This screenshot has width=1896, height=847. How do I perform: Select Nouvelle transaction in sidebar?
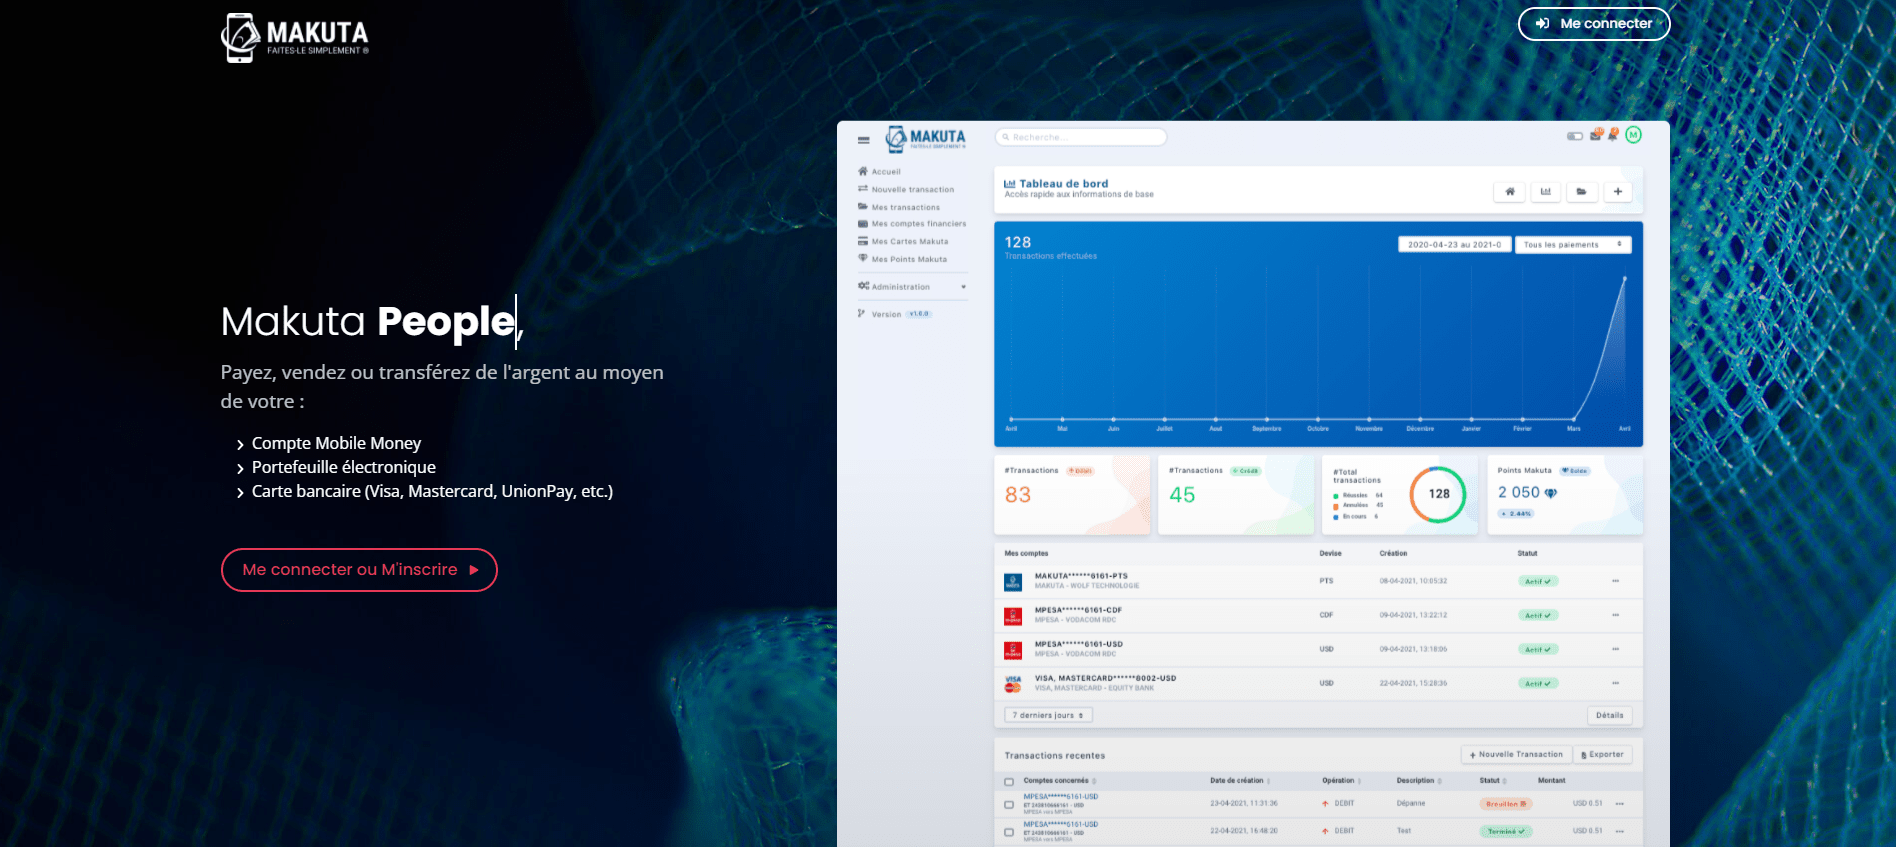[906, 190]
